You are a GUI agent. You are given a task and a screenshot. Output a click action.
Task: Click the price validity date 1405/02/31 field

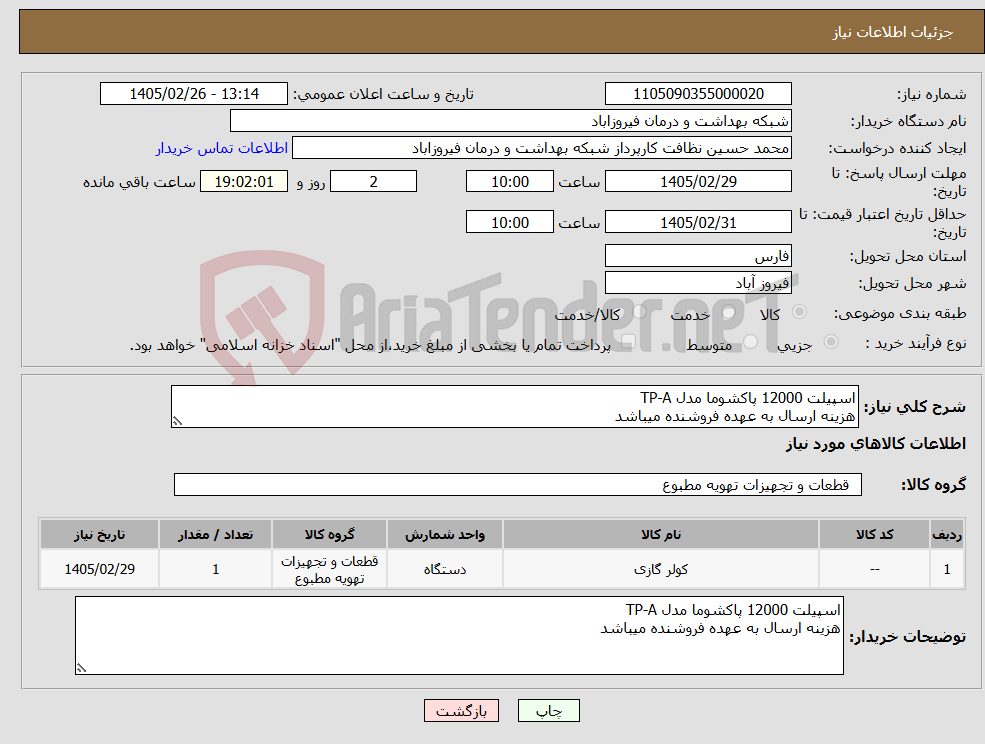click(x=698, y=222)
